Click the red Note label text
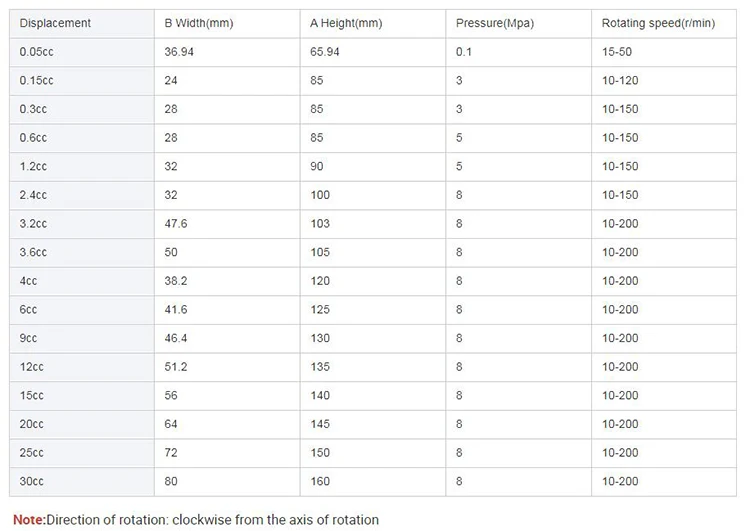 point(29,520)
